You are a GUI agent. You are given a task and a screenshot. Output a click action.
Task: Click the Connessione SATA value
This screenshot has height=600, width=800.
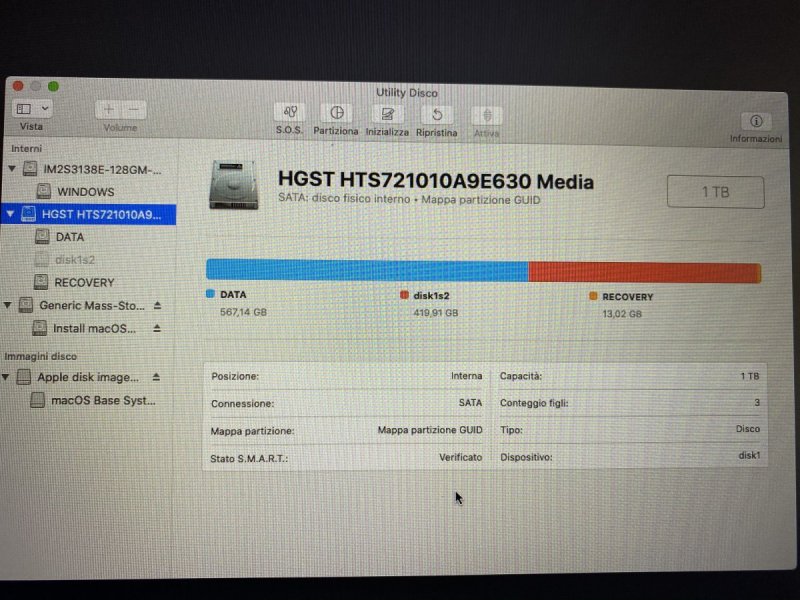pyautogui.click(x=470, y=403)
